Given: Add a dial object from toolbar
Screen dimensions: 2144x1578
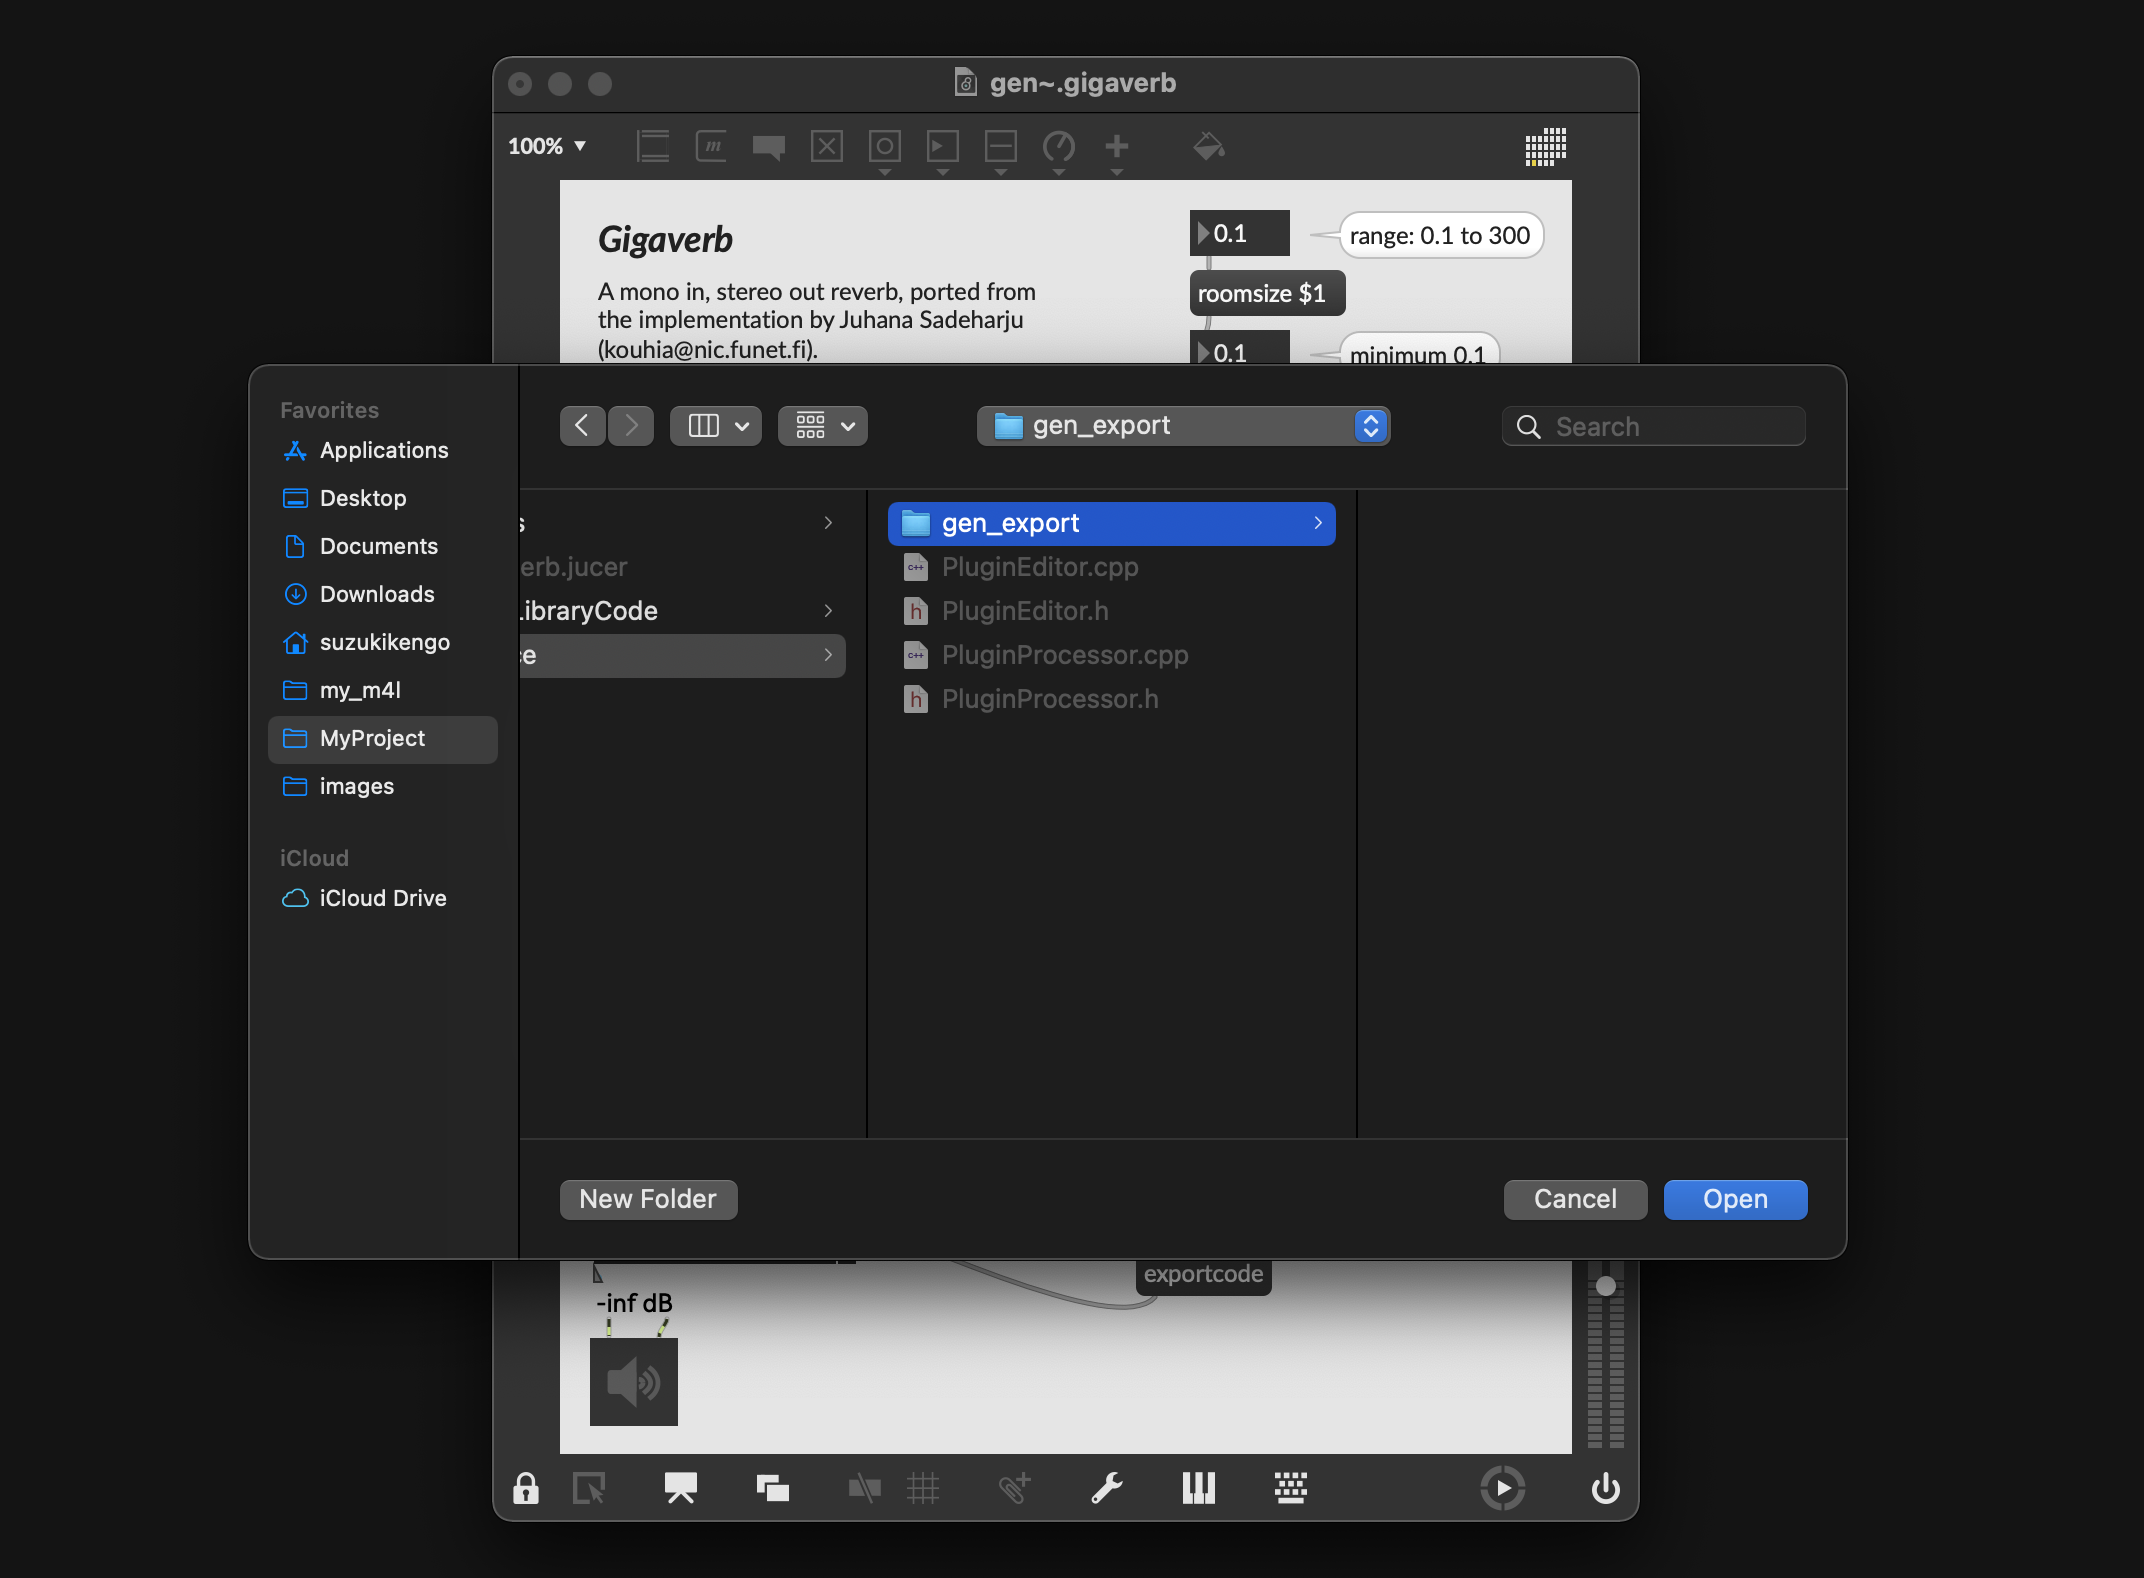Looking at the screenshot, I should pos(1059,146).
